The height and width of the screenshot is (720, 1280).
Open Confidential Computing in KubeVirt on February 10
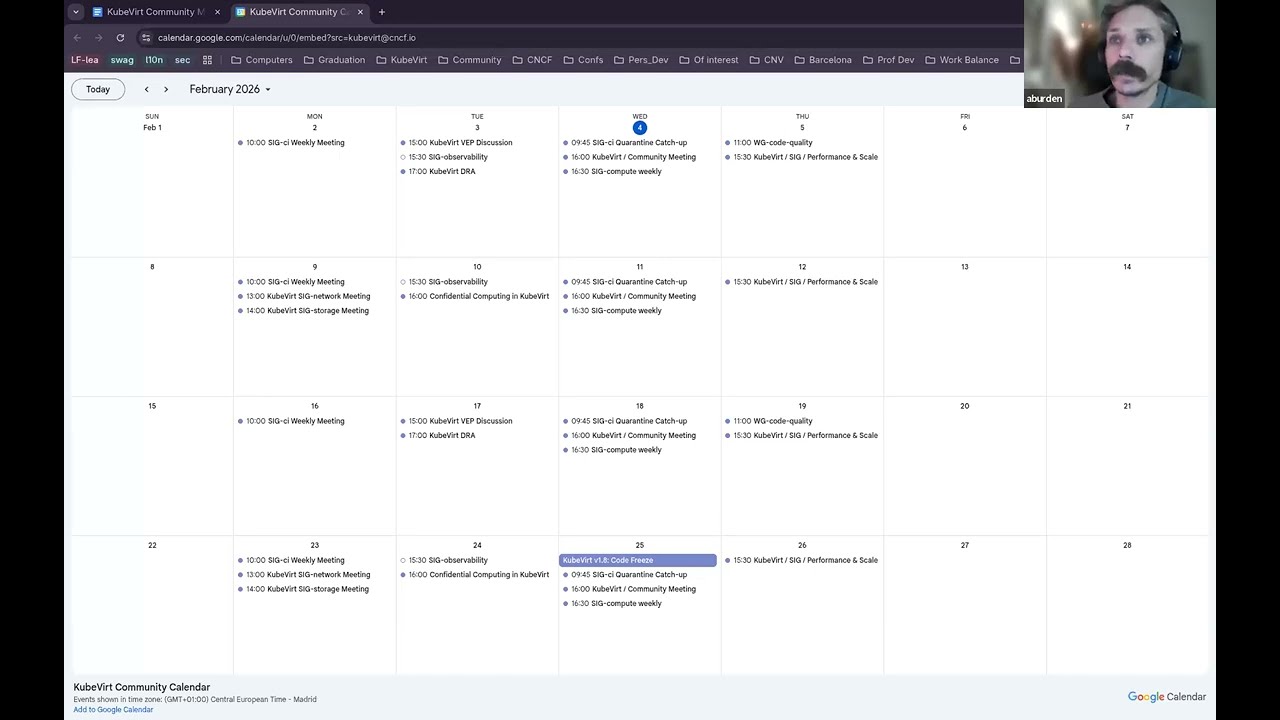[x=475, y=296]
